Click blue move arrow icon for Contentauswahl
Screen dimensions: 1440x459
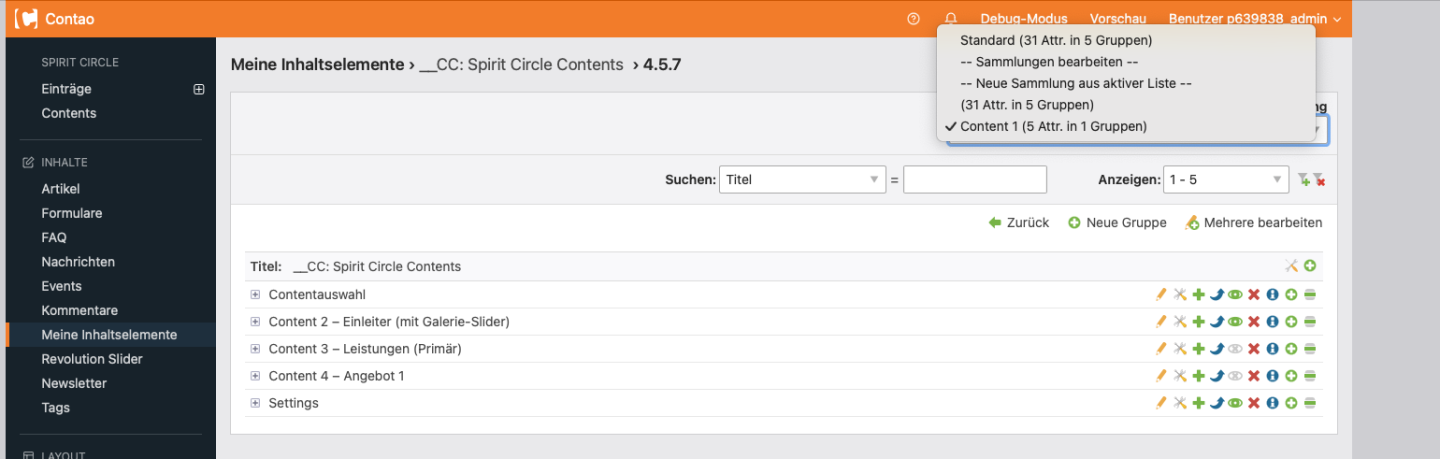1216,295
